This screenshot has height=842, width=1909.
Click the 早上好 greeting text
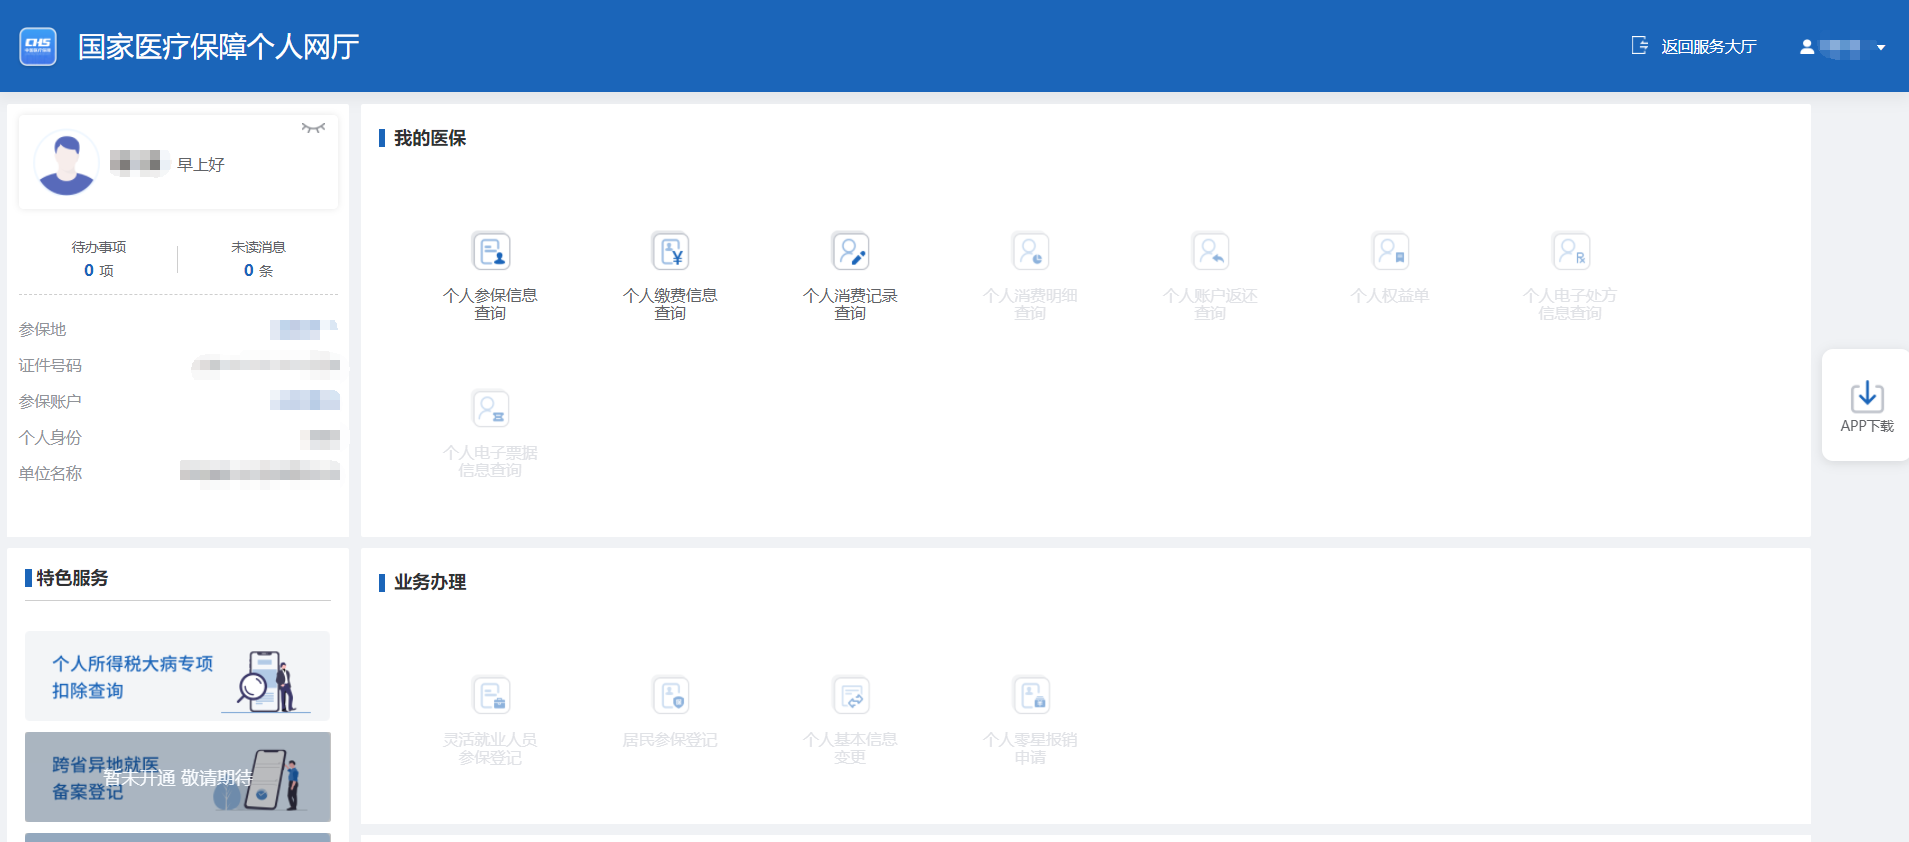pos(201,164)
